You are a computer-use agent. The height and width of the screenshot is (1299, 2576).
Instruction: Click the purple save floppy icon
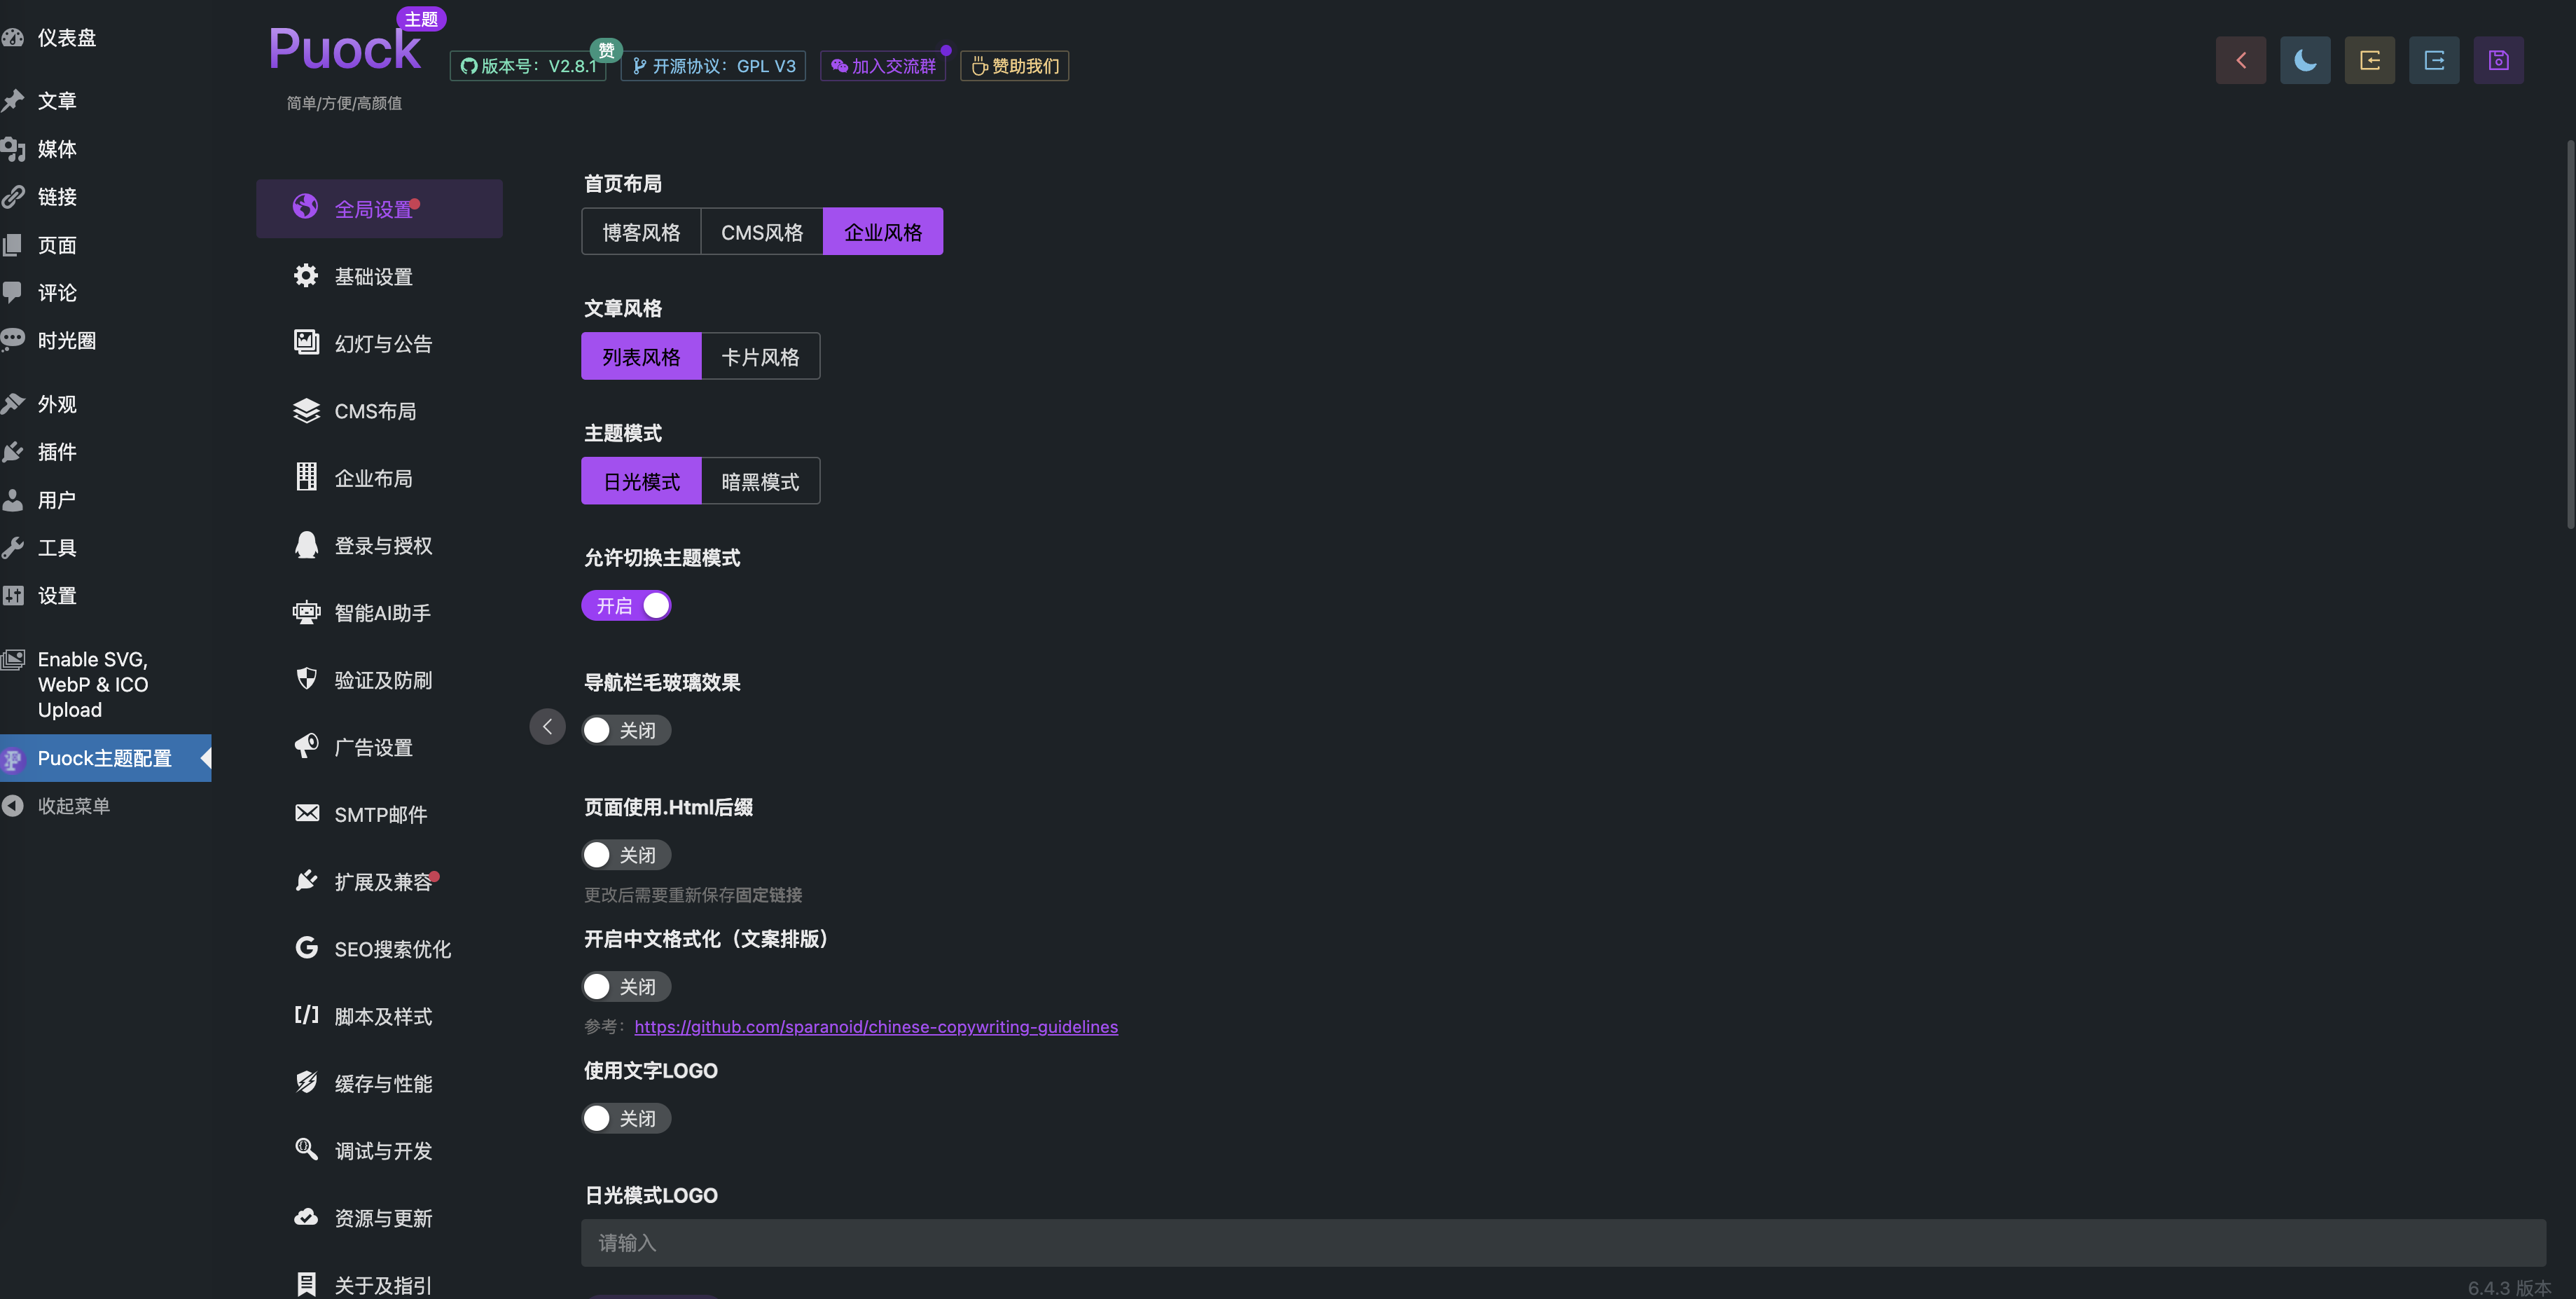pyautogui.click(x=2498, y=60)
